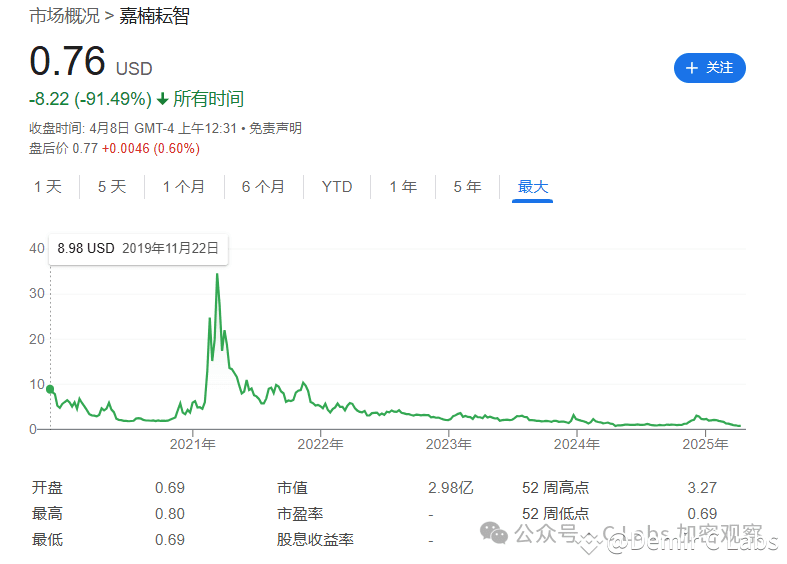Click the 股息收益率 label
Image resolution: width=787 pixels, height=564 pixels.
pyautogui.click(x=315, y=540)
